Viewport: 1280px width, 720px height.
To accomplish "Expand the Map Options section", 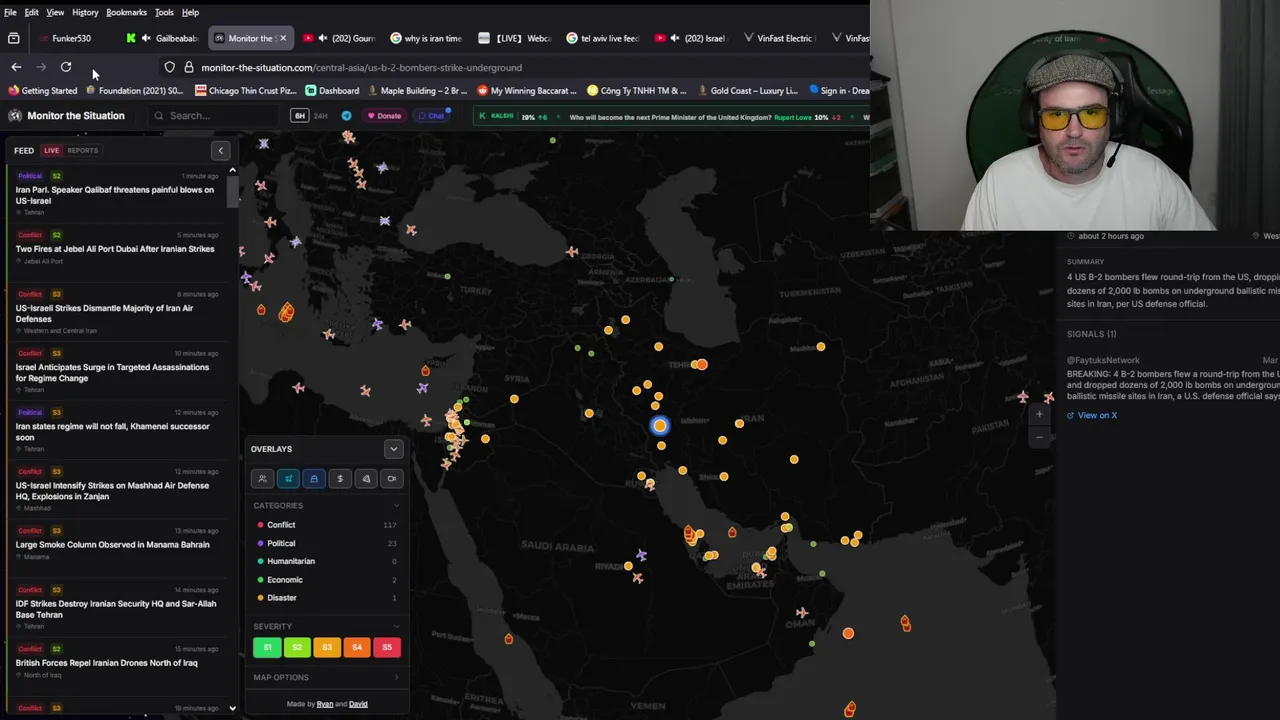I will [326, 677].
